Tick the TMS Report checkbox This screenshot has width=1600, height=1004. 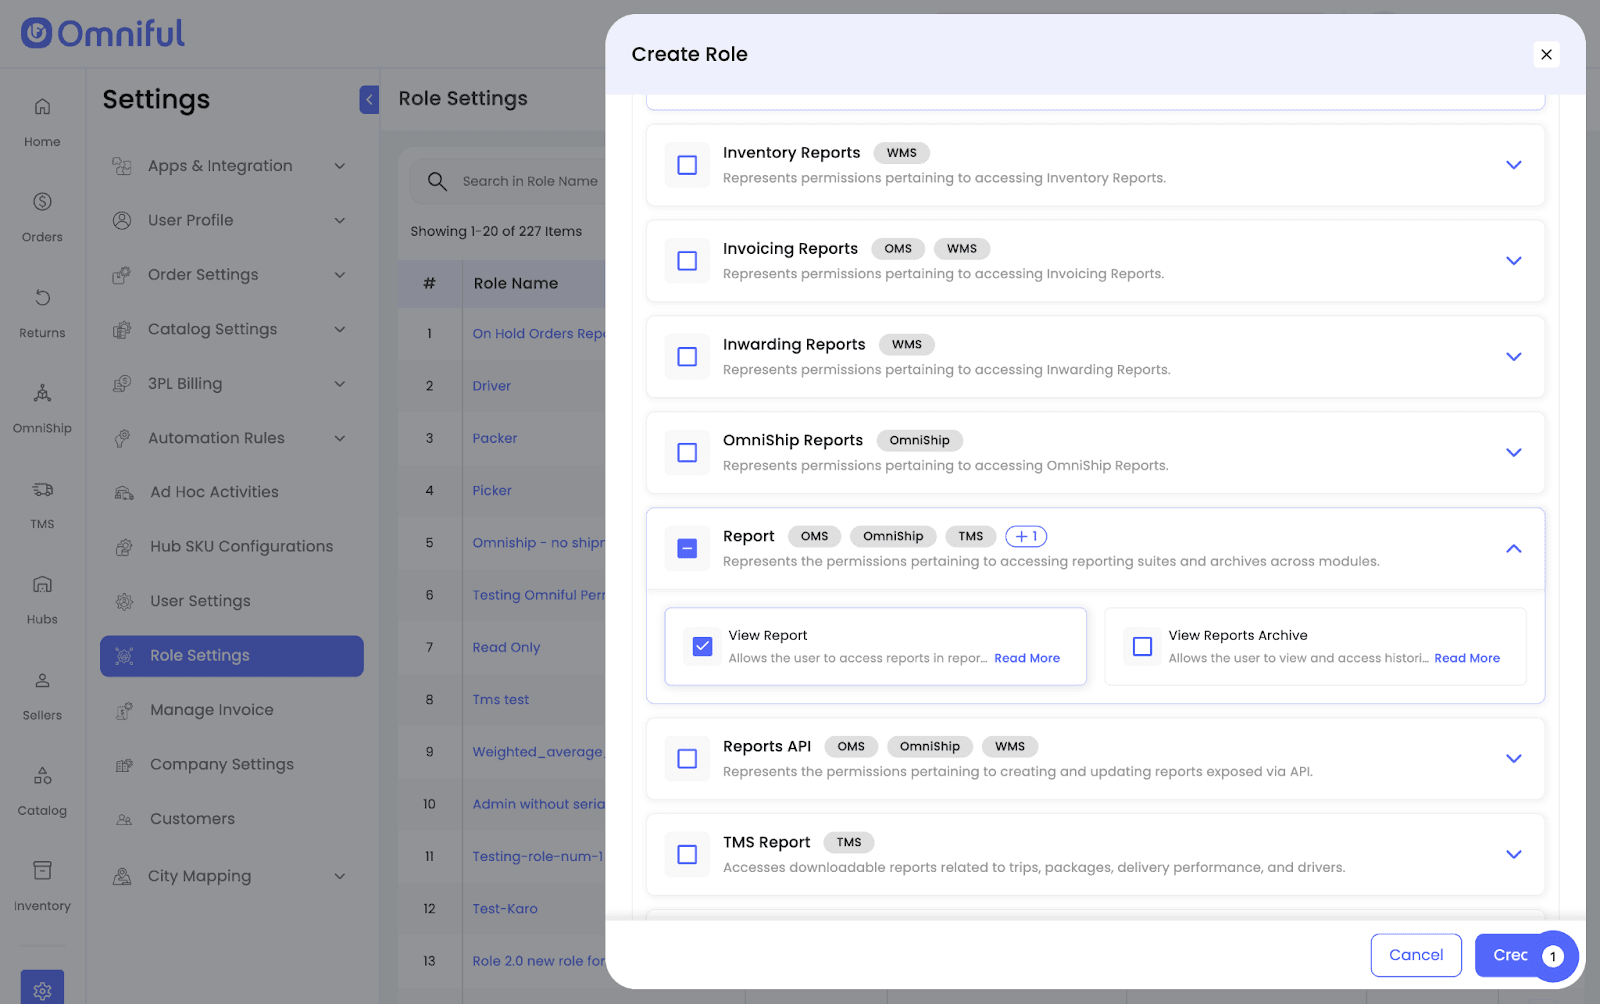(687, 855)
